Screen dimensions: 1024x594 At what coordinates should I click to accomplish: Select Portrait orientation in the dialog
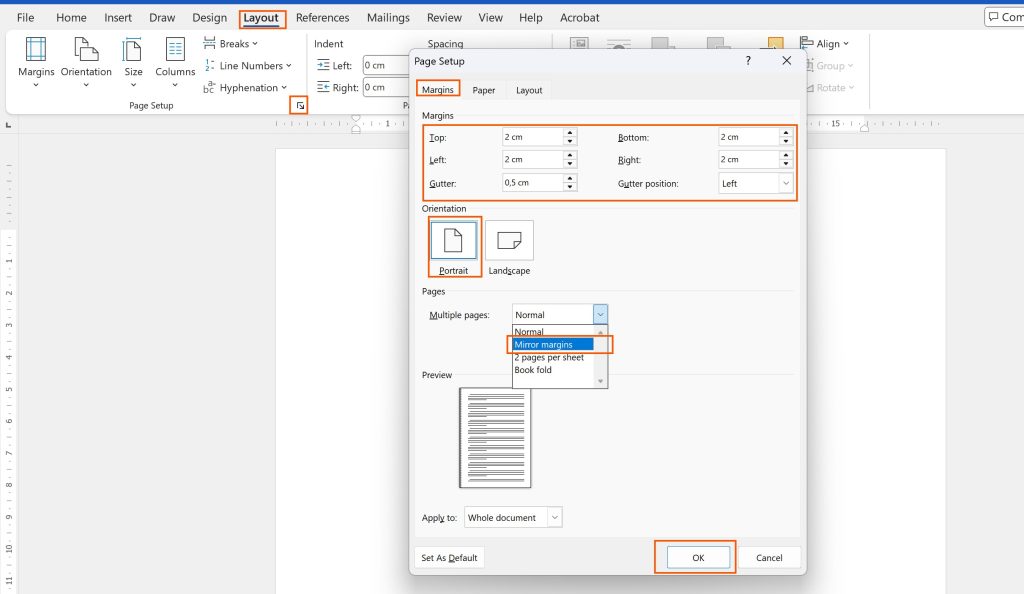click(454, 242)
